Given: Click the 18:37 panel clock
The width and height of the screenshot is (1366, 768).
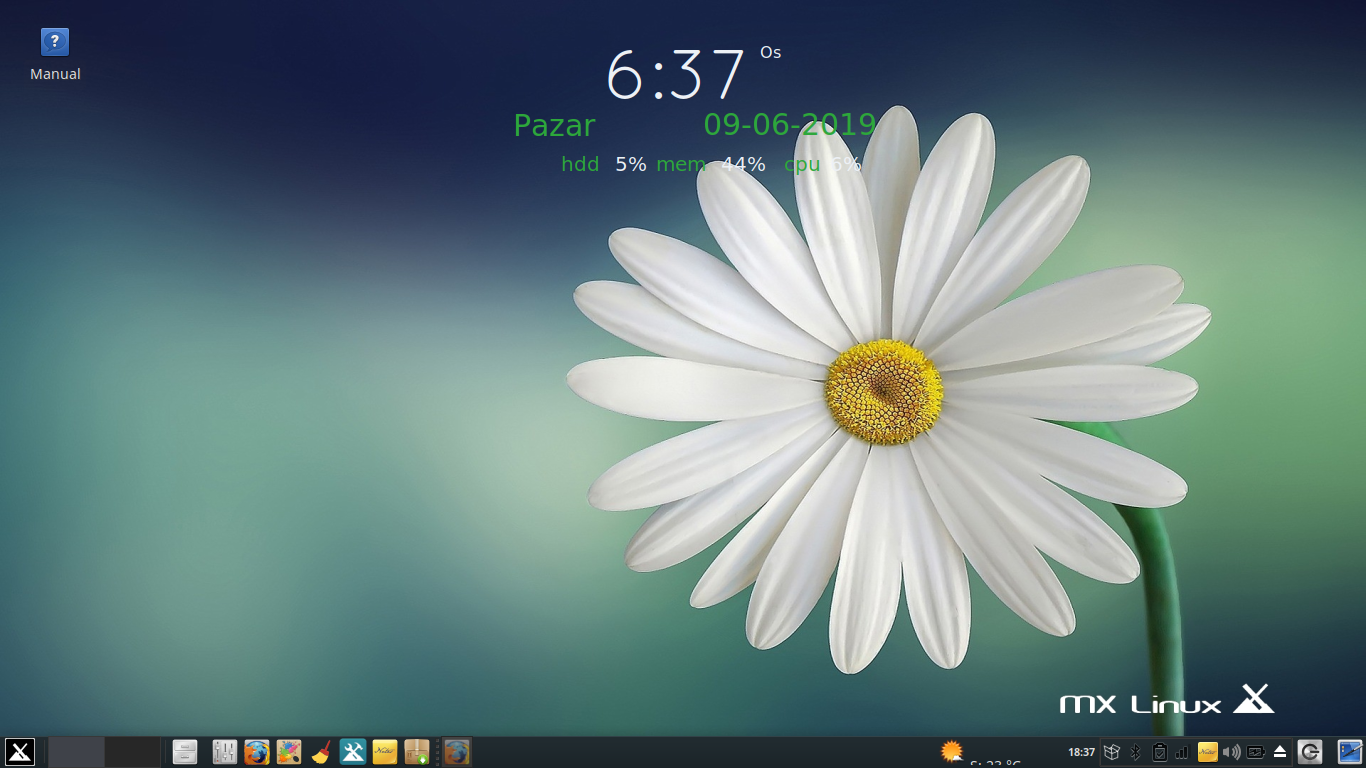Looking at the screenshot, I should pyautogui.click(x=1081, y=752).
